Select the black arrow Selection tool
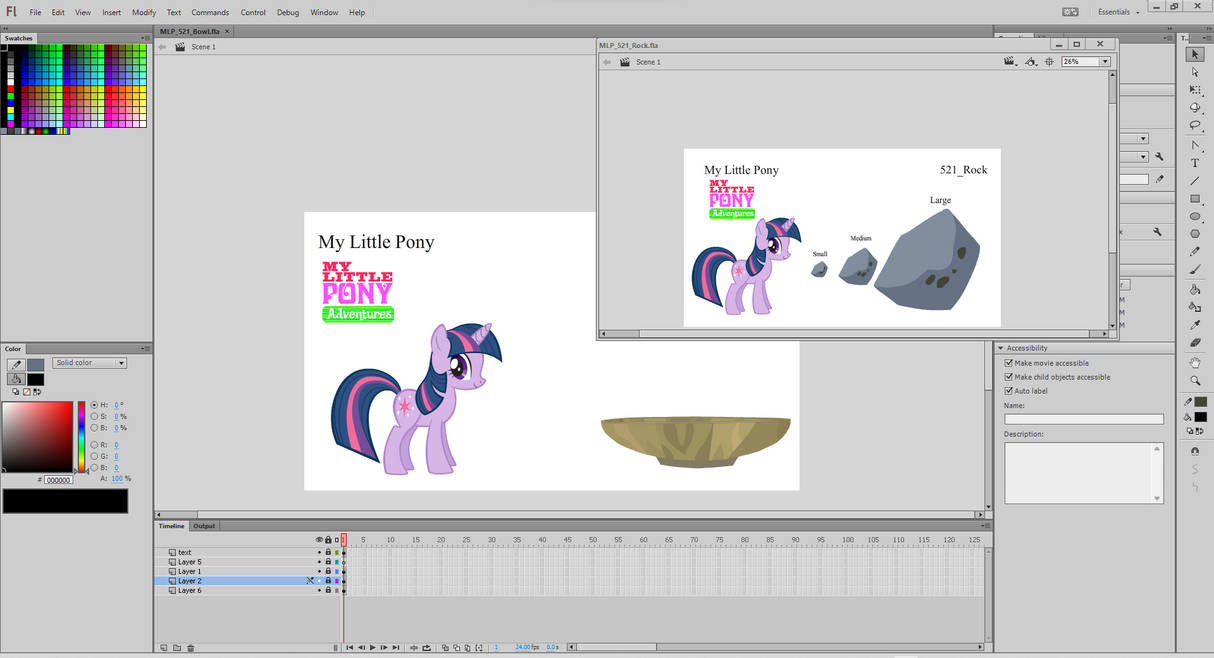Screen dimensions: 1214x658 [x=1195, y=54]
